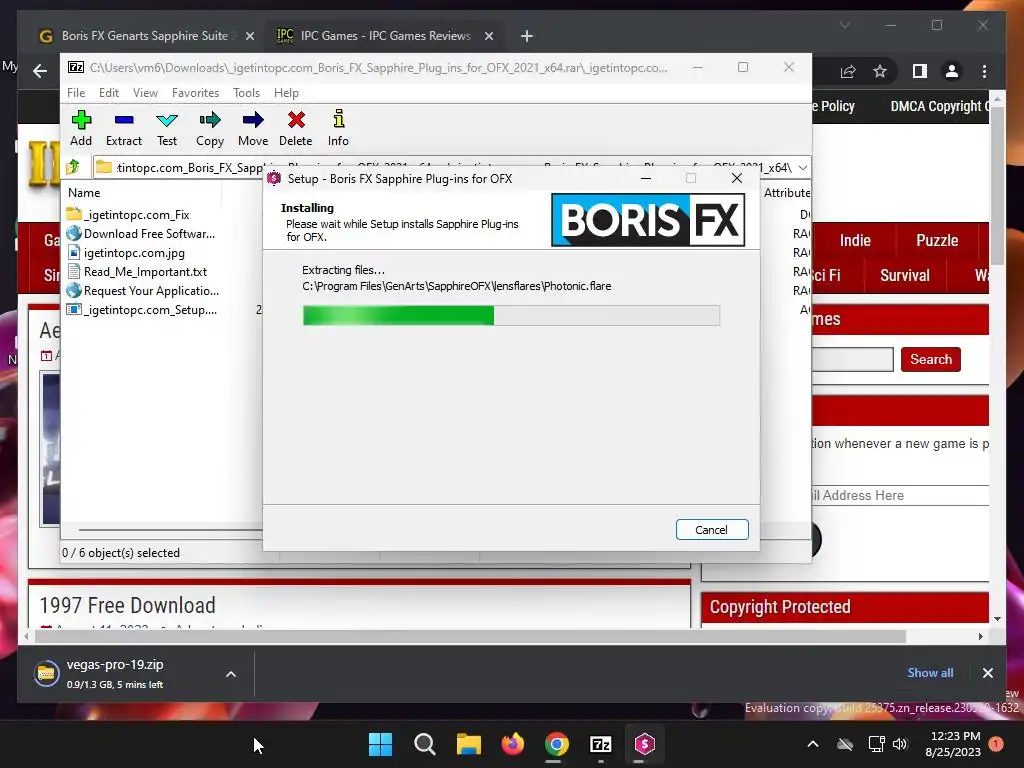The width and height of the screenshot is (1024, 768).
Task: Open the 7-Zip File menu
Action: pyautogui.click(x=76, y=93)
